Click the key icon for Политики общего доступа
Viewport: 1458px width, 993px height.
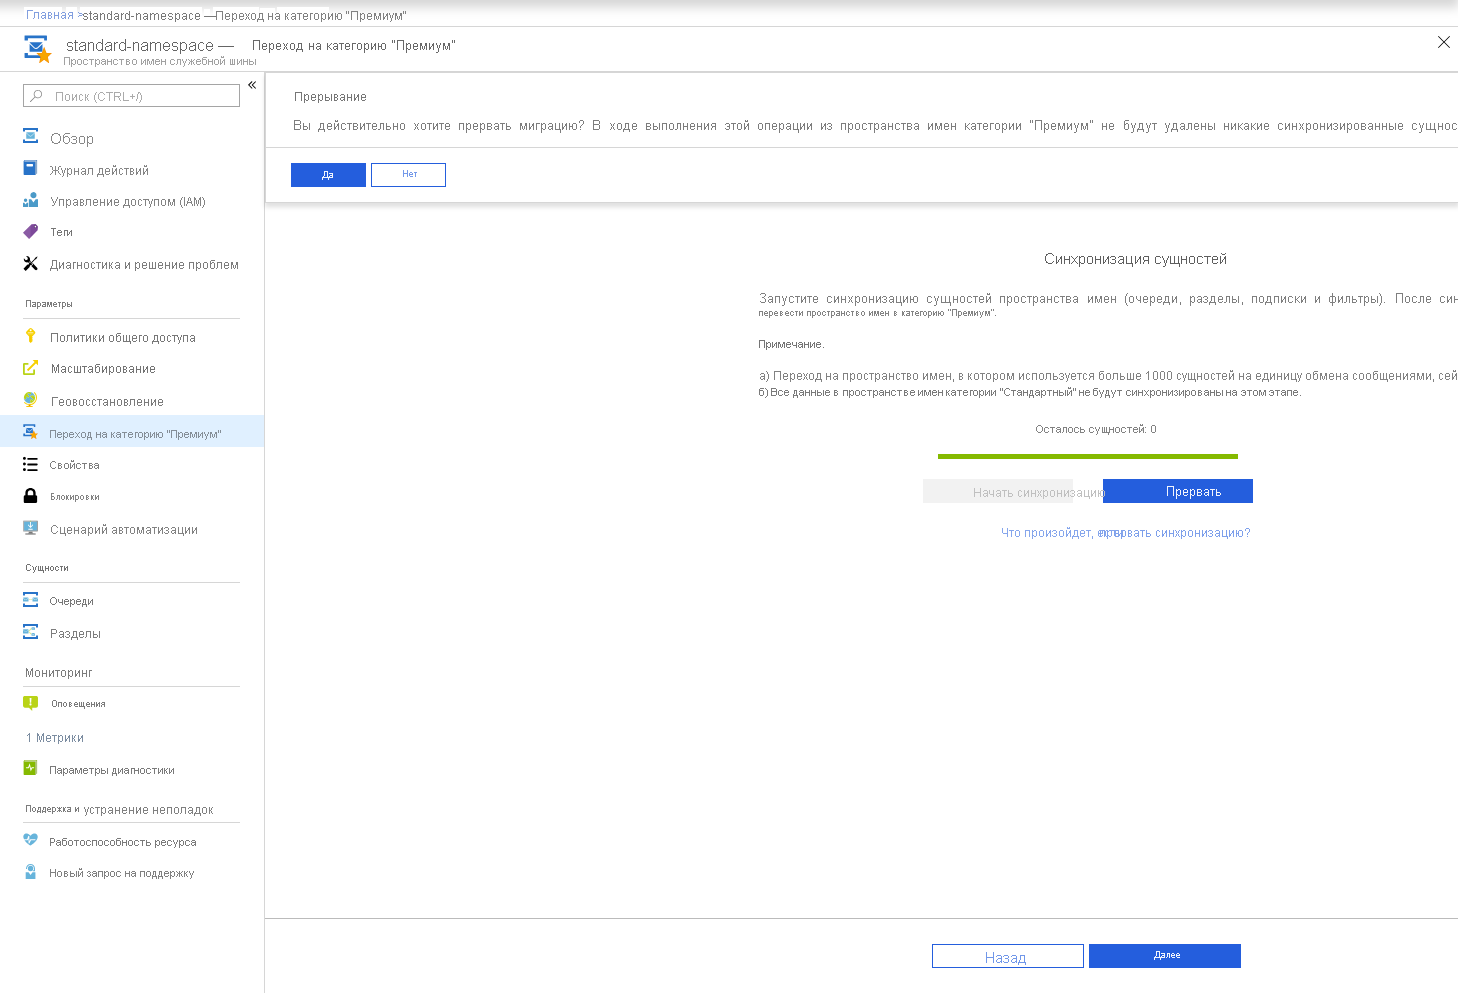point(31,336)
